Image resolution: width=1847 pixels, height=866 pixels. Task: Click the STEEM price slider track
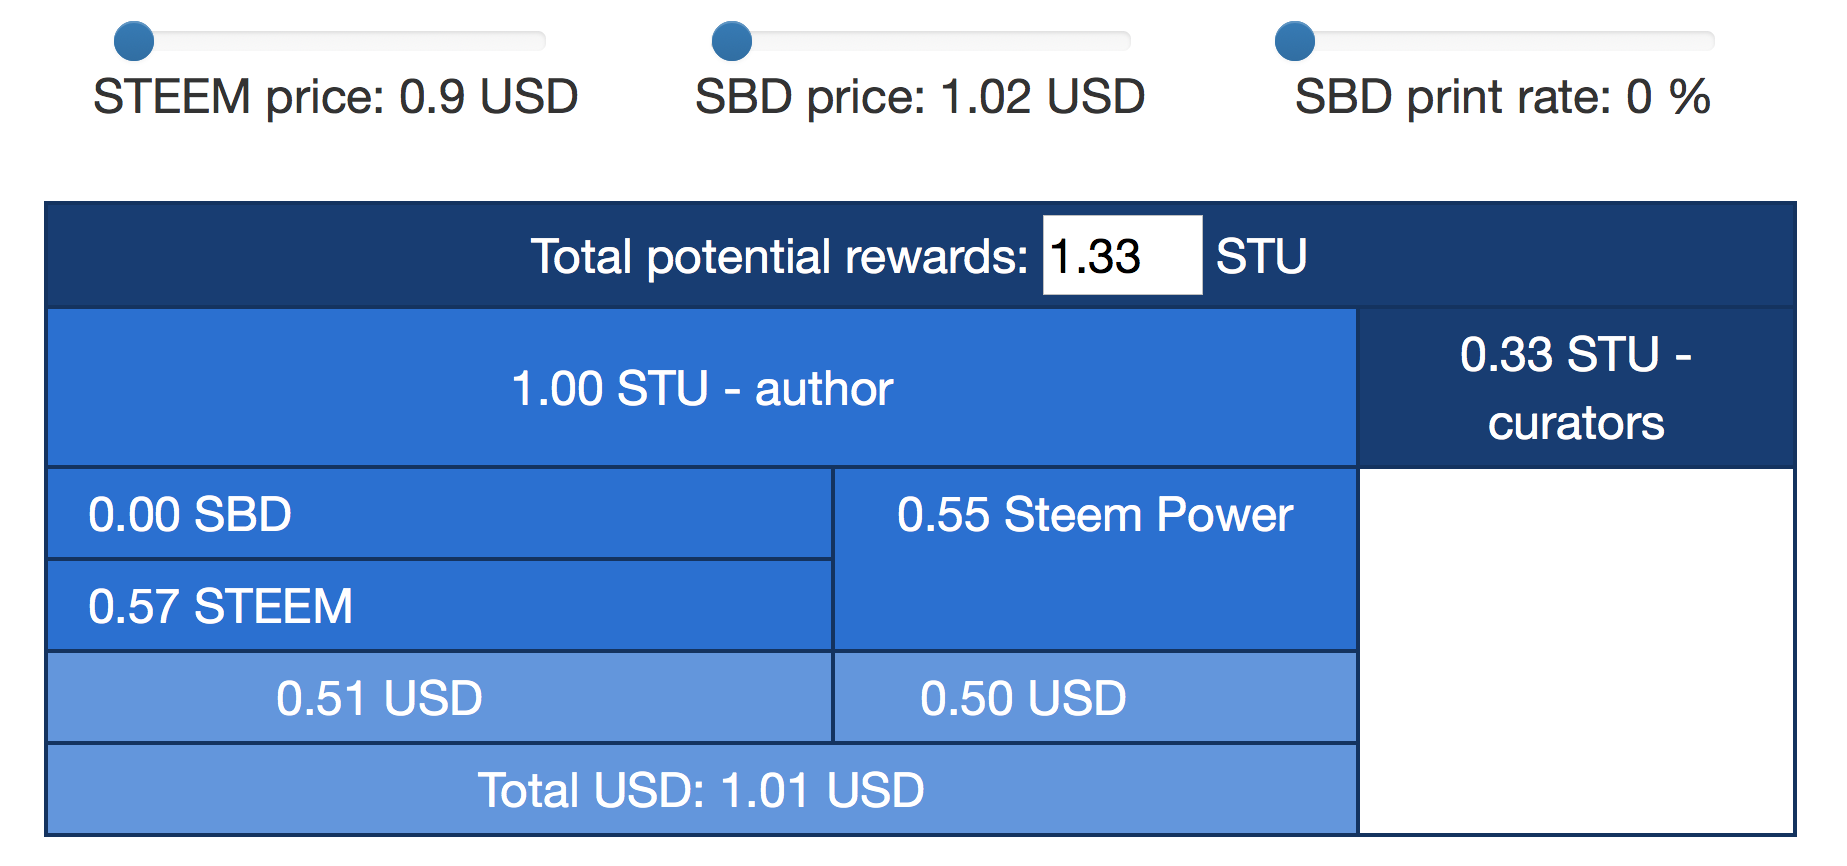(340, 41)
